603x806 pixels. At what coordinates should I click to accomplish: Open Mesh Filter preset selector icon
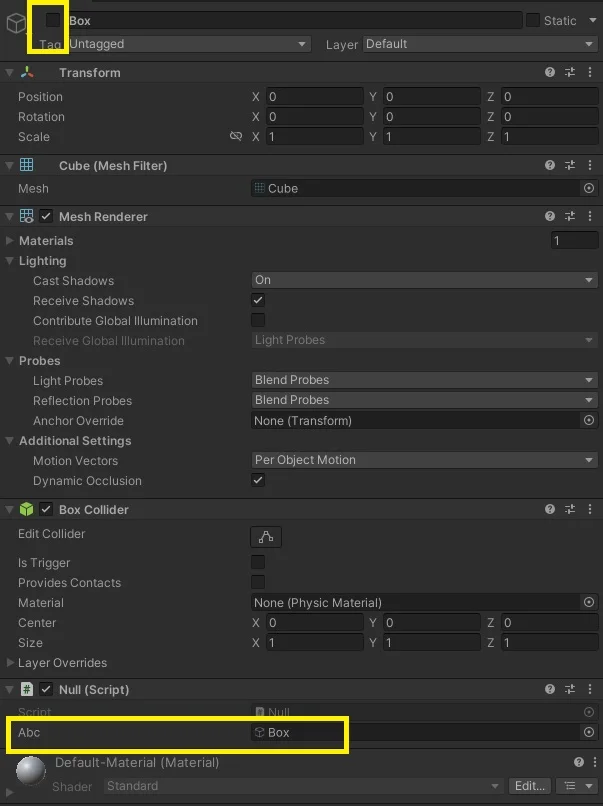(x=570, y=165)
